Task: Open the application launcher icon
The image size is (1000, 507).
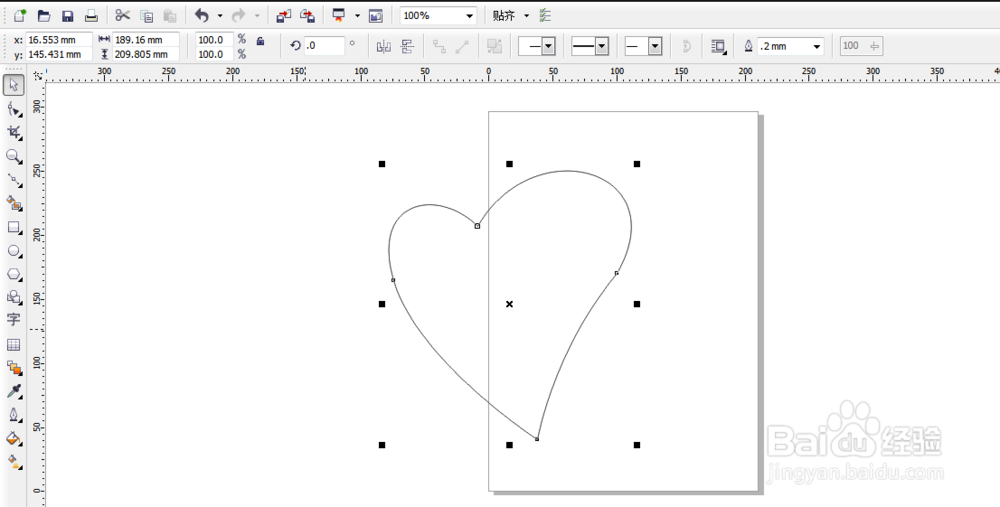Action: click(339, 15)
